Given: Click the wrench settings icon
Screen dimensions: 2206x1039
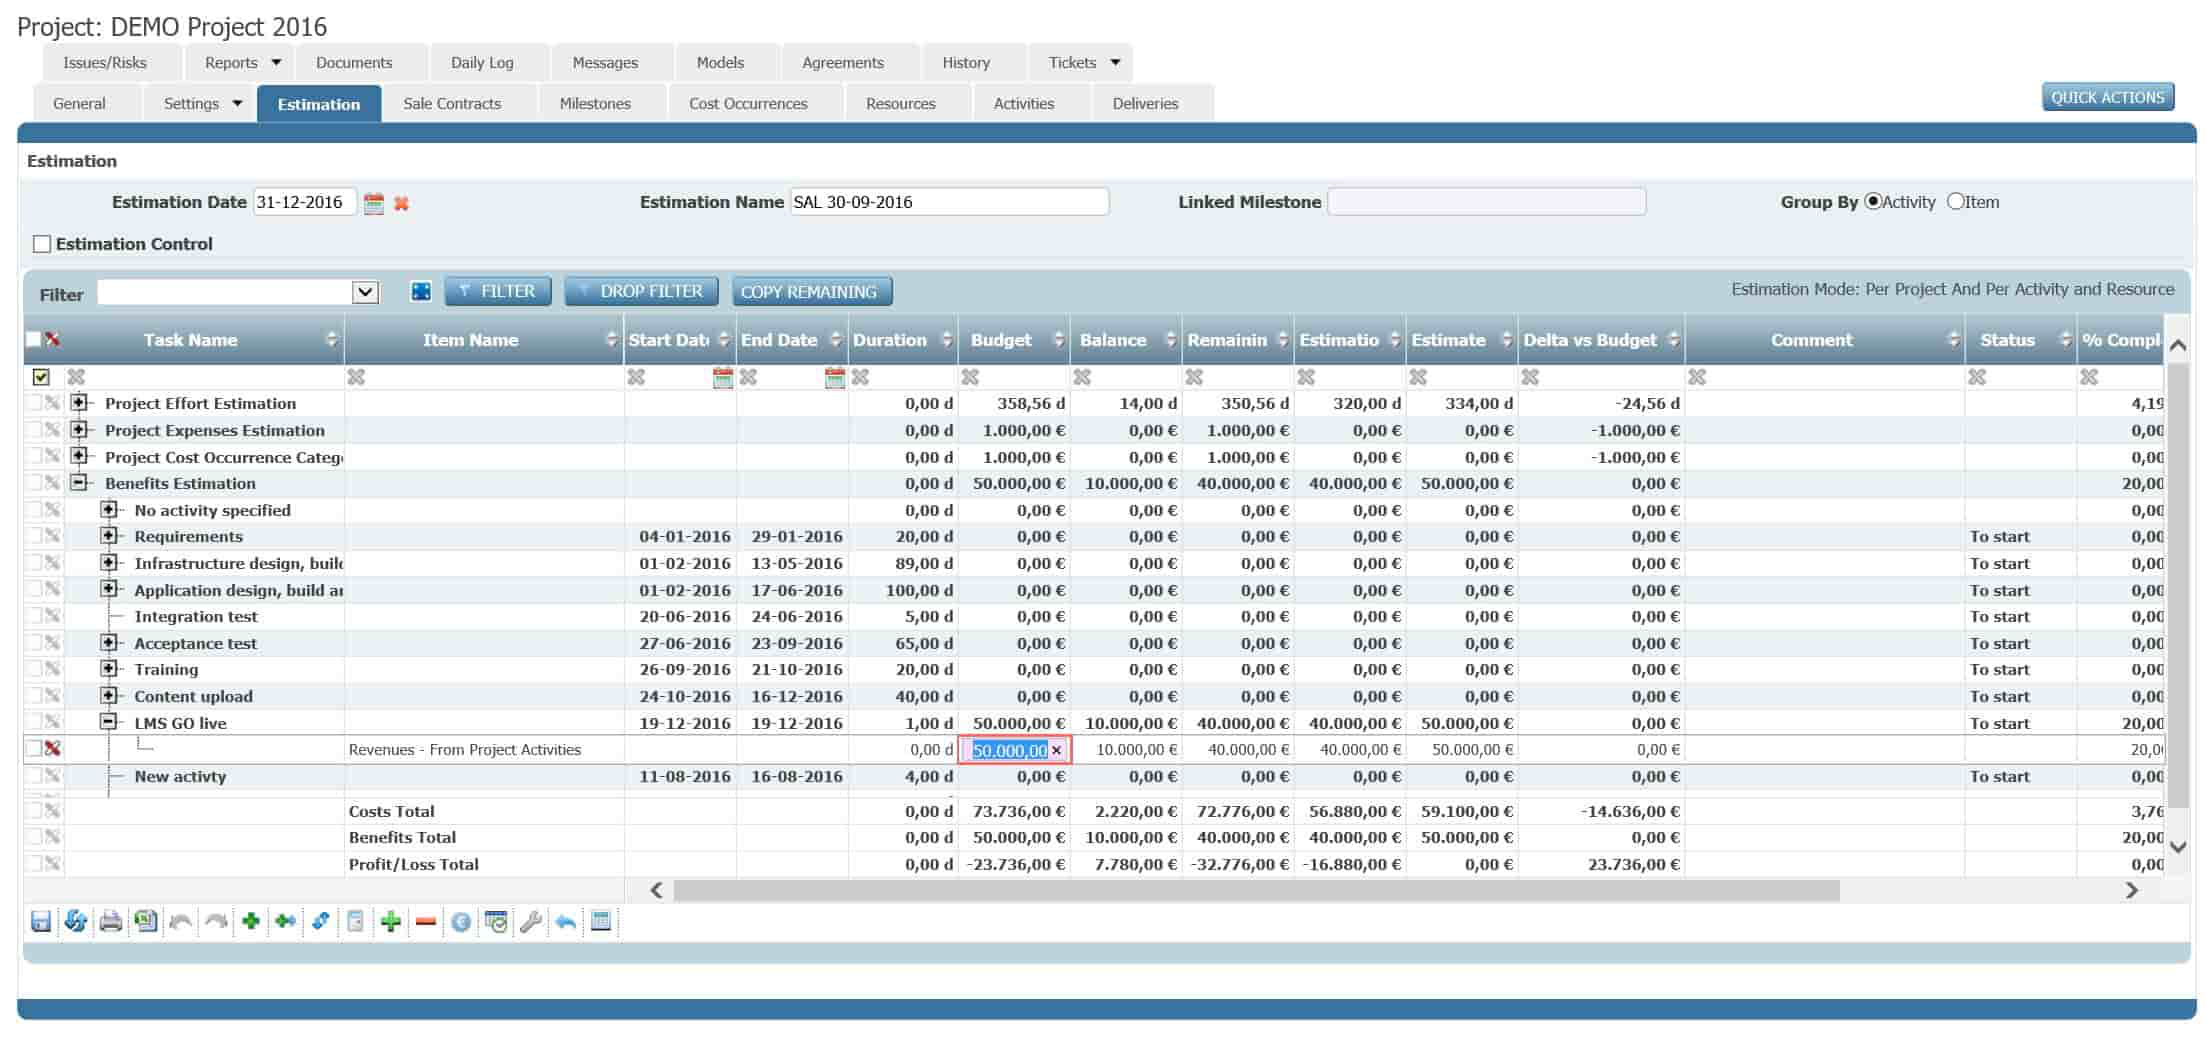Looking at the screenshot, I should [x=531, y=921].
